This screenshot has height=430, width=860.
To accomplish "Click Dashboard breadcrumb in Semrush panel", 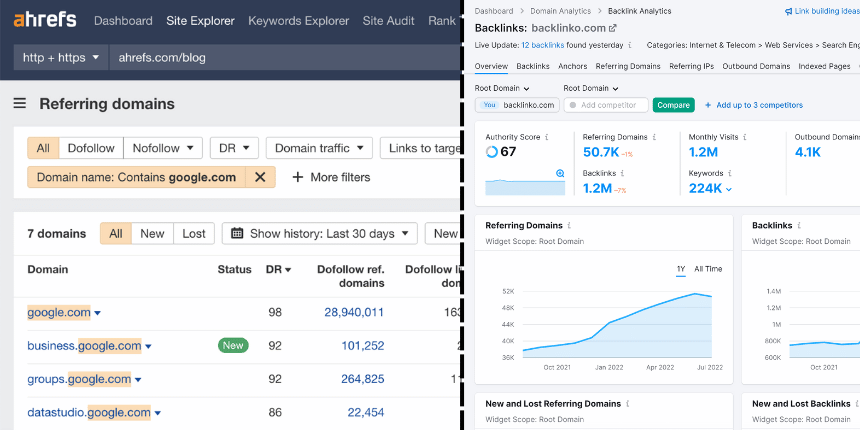I will [494, 11].
